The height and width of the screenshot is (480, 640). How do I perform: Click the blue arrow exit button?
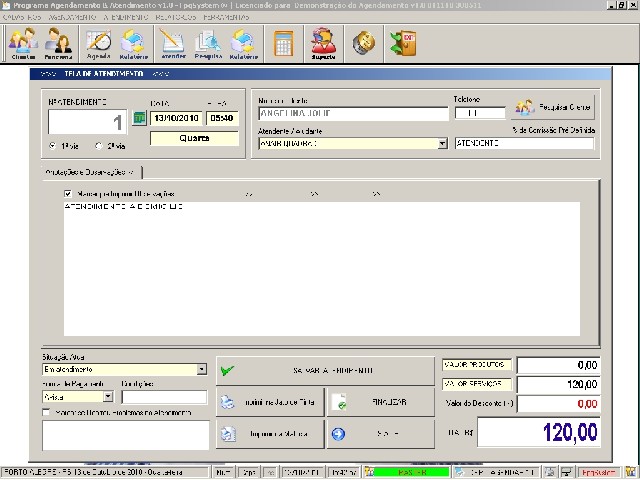point(381,434)
